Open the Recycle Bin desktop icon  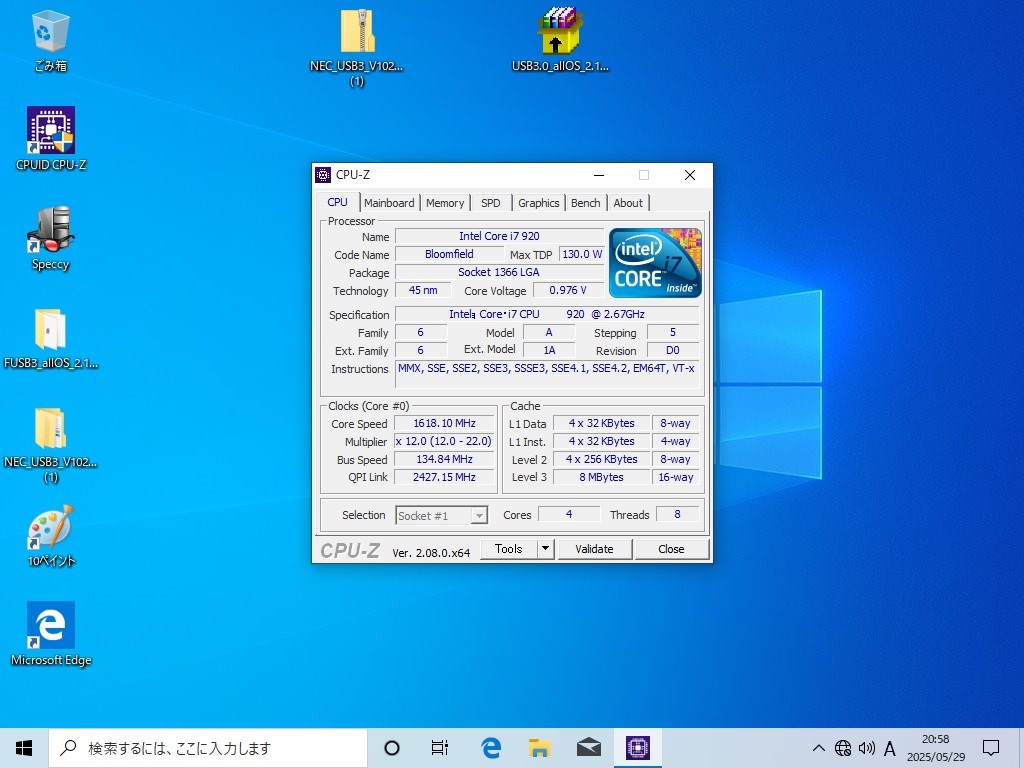[50, 40]
